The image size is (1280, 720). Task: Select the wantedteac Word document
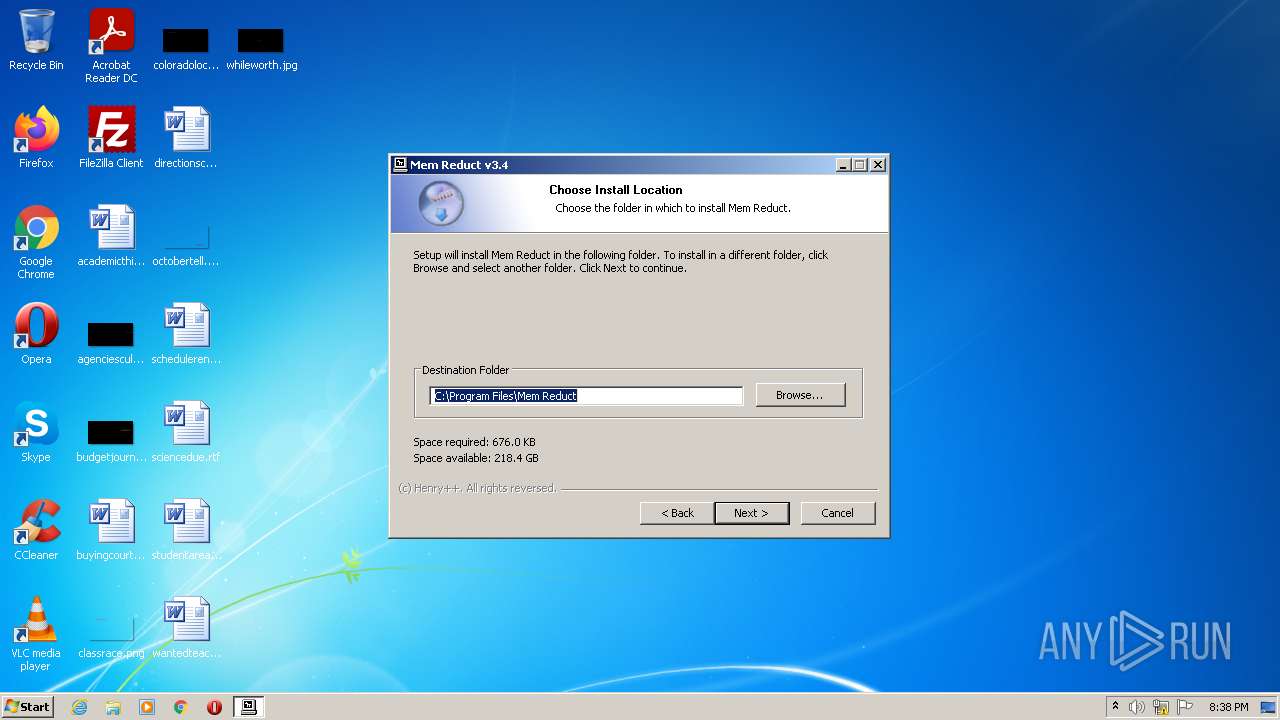click(186, 628)
